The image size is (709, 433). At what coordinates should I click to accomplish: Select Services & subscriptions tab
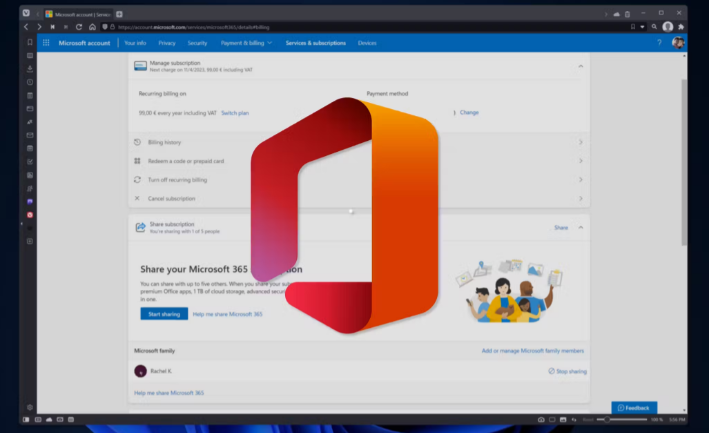pos(316,43)
